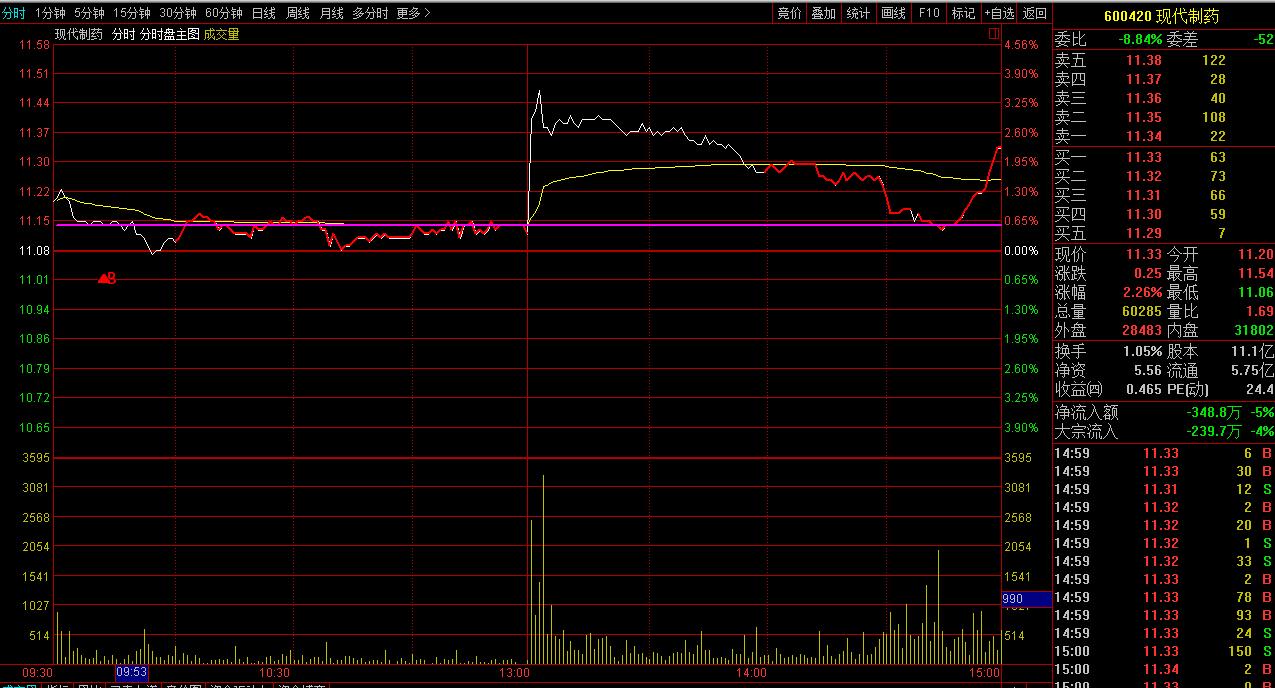
Task: Click the 流通 5.75亿 value
Action: pyautogui.click(x=1251, y=370)
